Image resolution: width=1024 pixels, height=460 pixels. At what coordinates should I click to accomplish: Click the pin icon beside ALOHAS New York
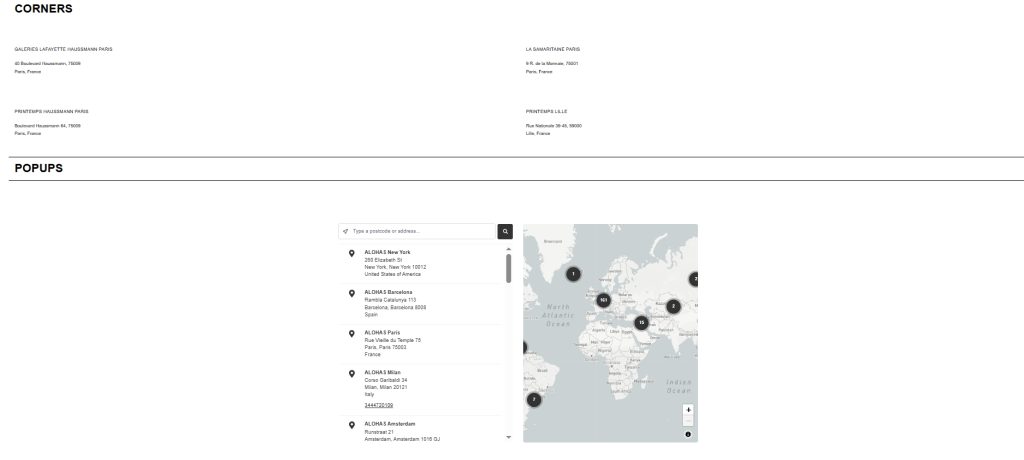pos(351,253)
